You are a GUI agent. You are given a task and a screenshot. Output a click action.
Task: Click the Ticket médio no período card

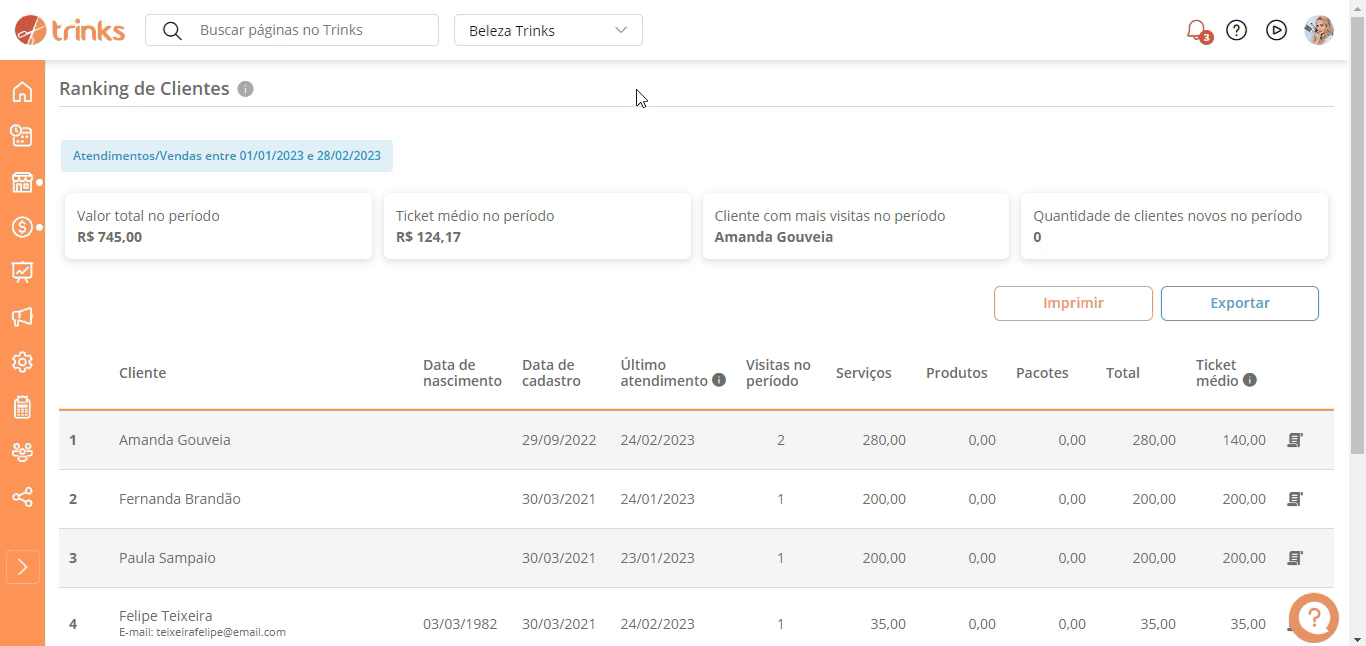click(537, 226)
